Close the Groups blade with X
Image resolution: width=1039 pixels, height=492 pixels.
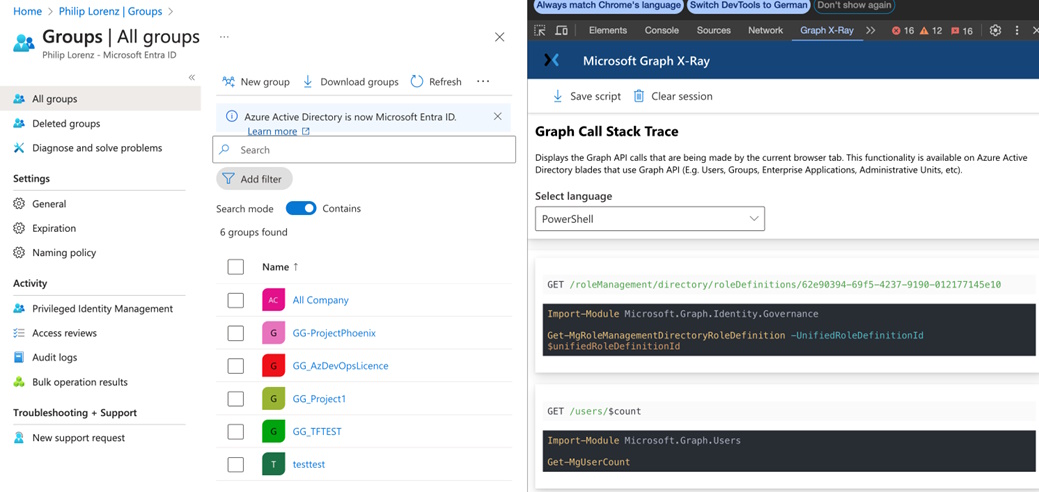coord(500,37)
